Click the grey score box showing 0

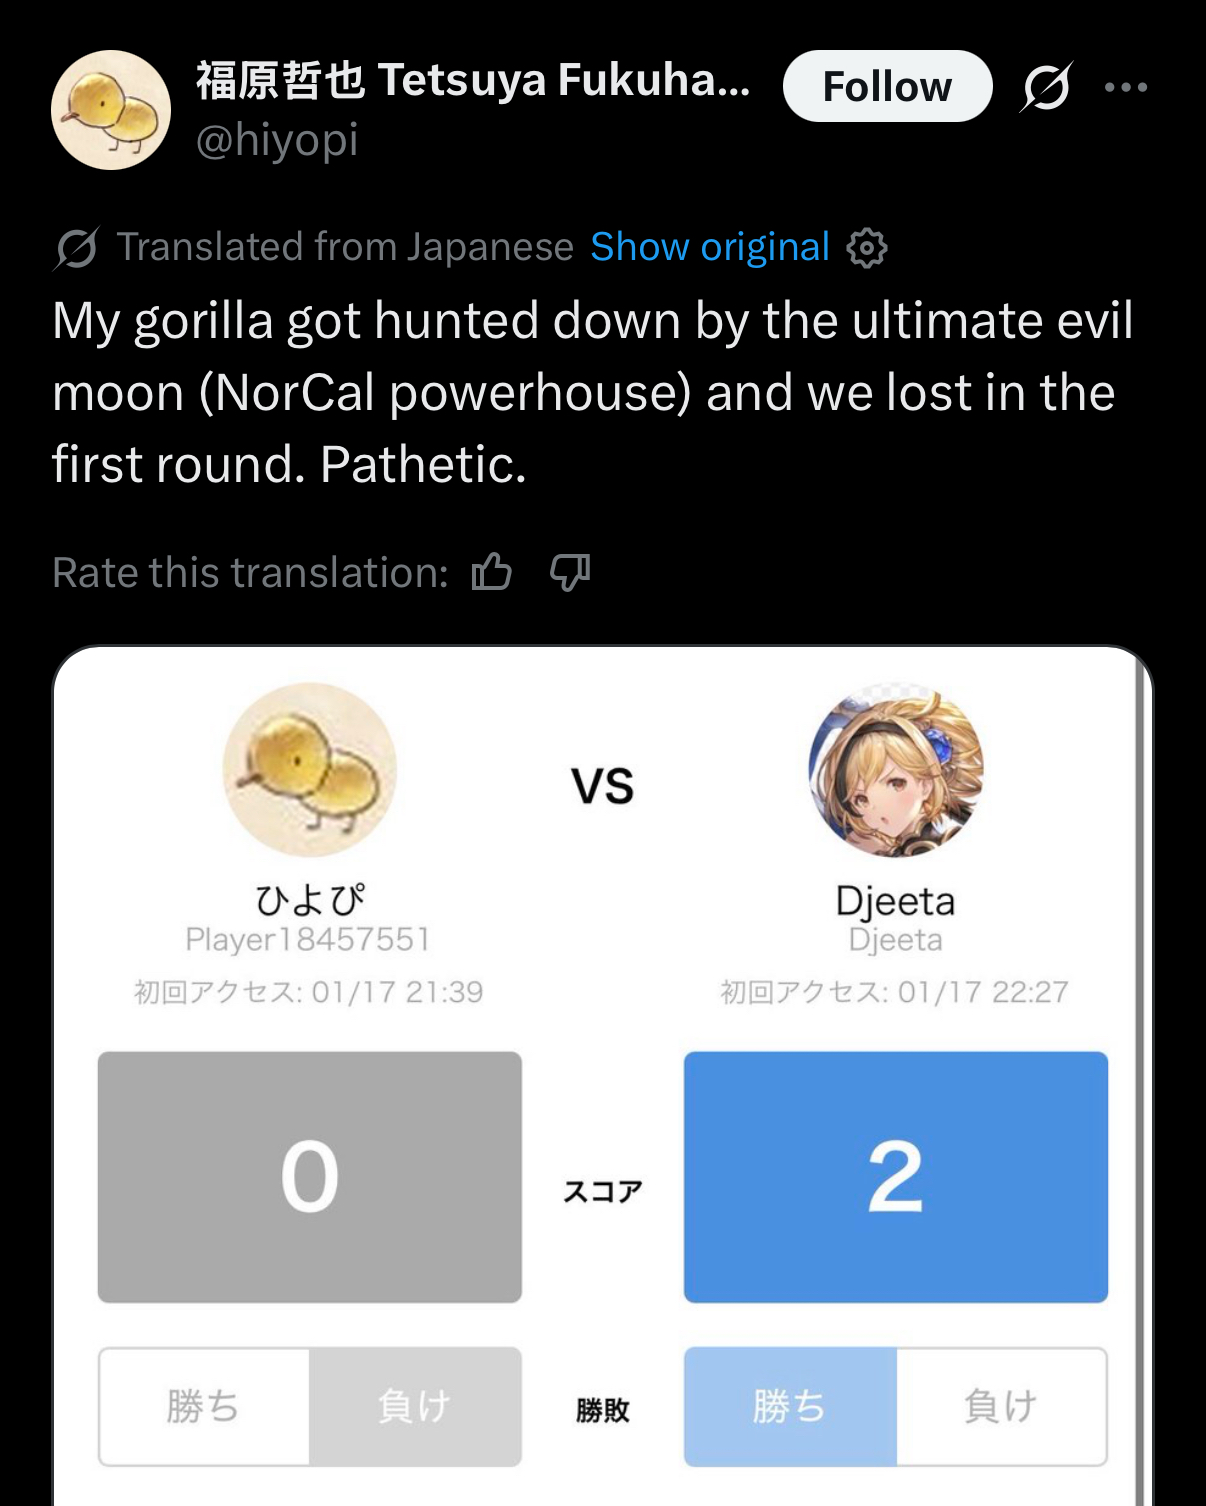310,1177
